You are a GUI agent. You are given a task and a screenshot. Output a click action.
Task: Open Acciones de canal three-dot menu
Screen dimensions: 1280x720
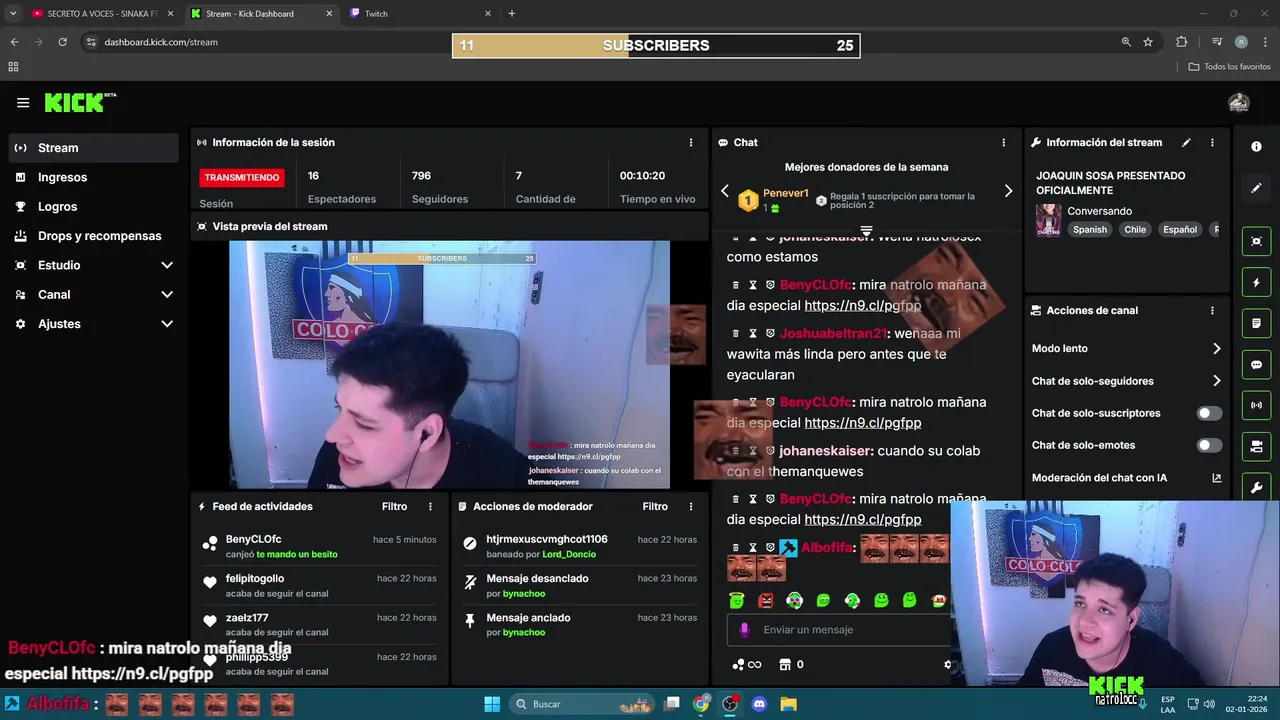[x=1212, y=310]
